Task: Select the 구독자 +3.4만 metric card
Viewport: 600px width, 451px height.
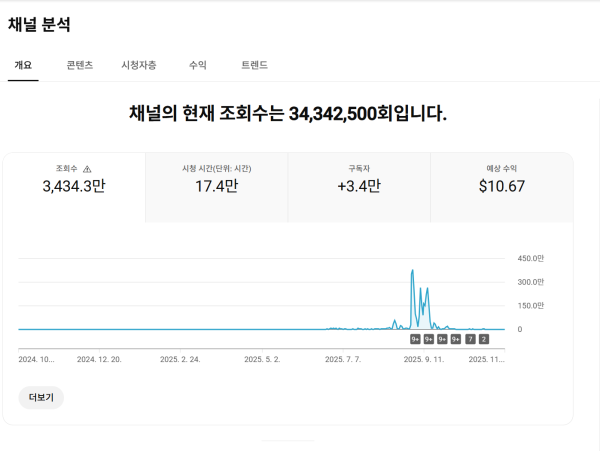Action: [359, 186]
